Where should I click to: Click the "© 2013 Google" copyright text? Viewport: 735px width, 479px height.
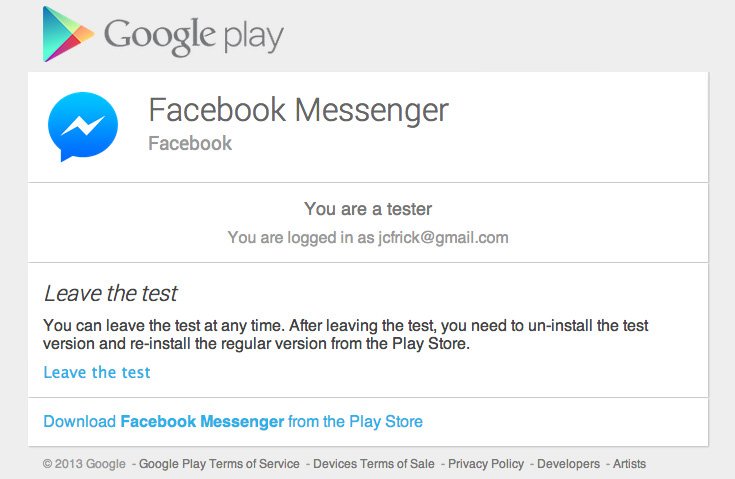84,463
